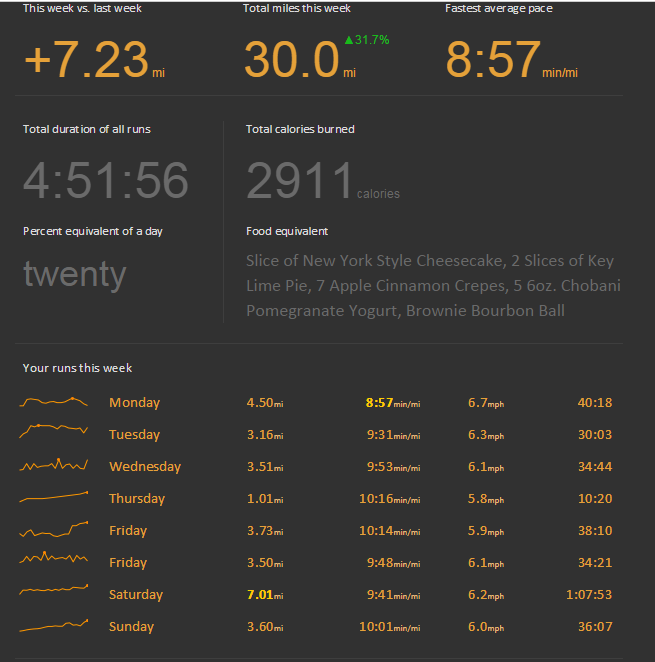This screenshot has width=655, height=662.
Task: Click the 4:51:56 total duration value
Action: tap(106, 181)
